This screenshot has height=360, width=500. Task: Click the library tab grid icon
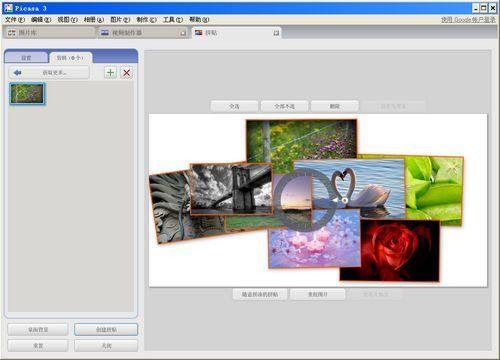pos(12,33)
